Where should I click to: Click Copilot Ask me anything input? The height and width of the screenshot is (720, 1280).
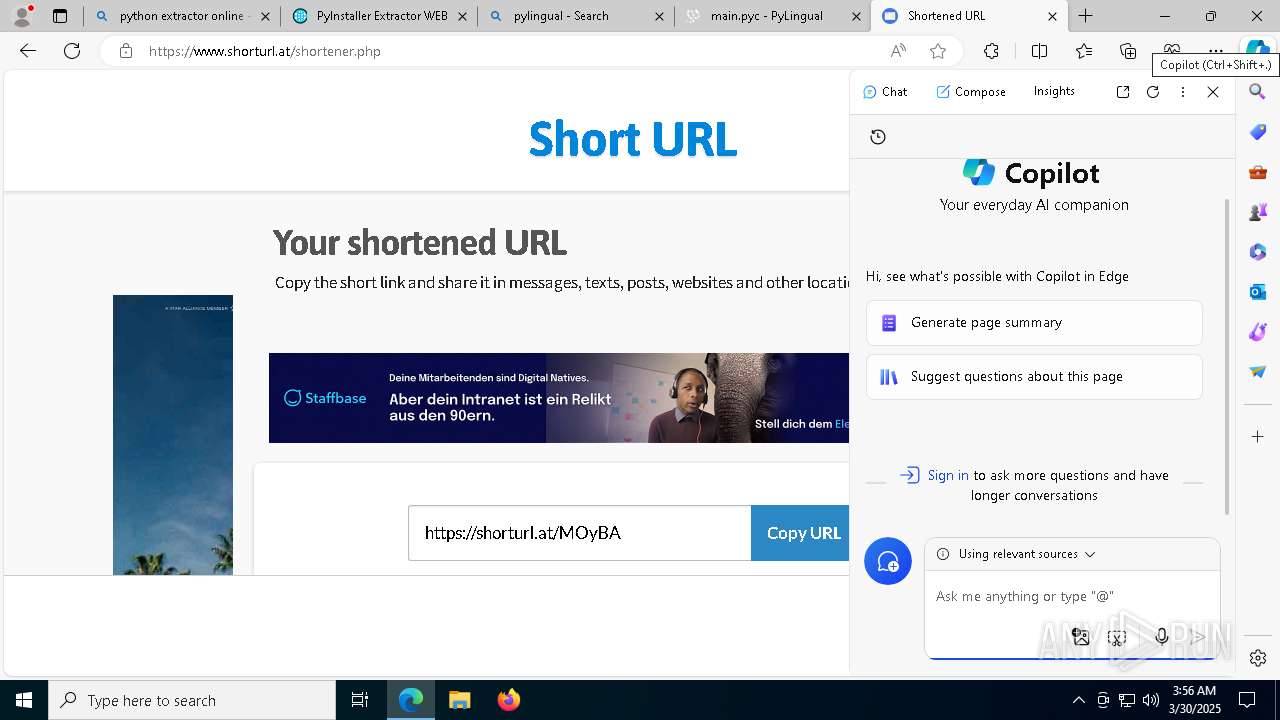click(1072, 596)
